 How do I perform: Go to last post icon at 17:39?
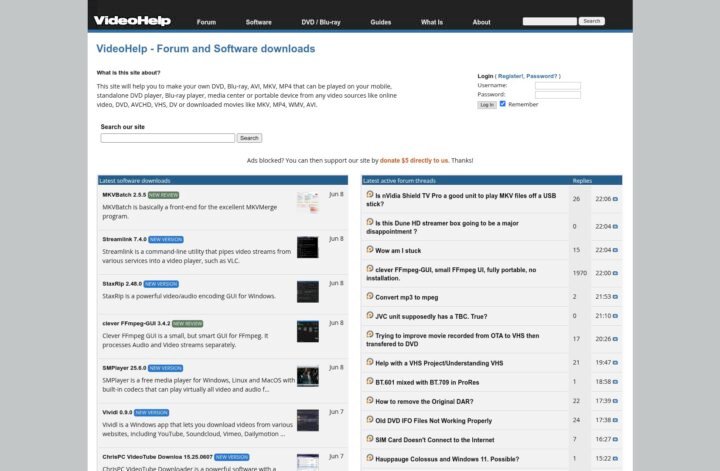pos(615,401)
